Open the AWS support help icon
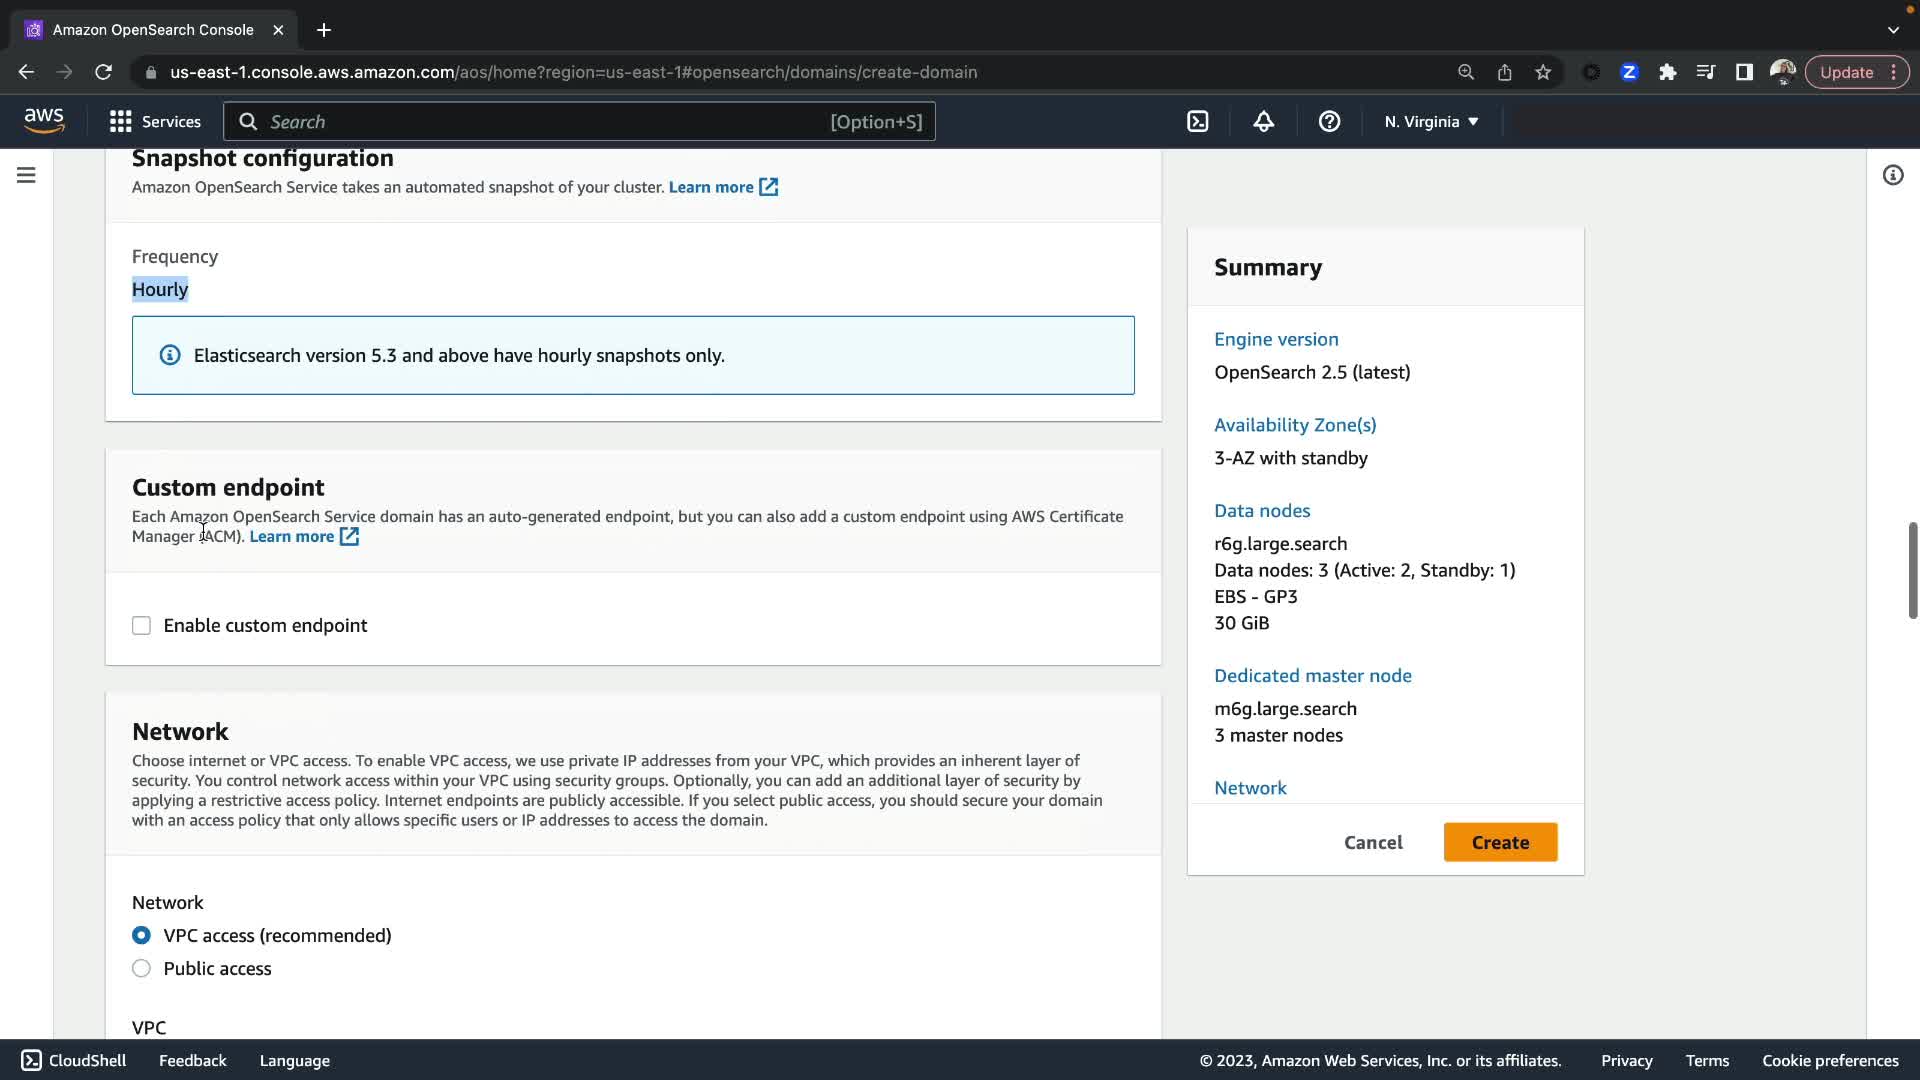1920x1080 pixels. click(x=1329, y=121)
